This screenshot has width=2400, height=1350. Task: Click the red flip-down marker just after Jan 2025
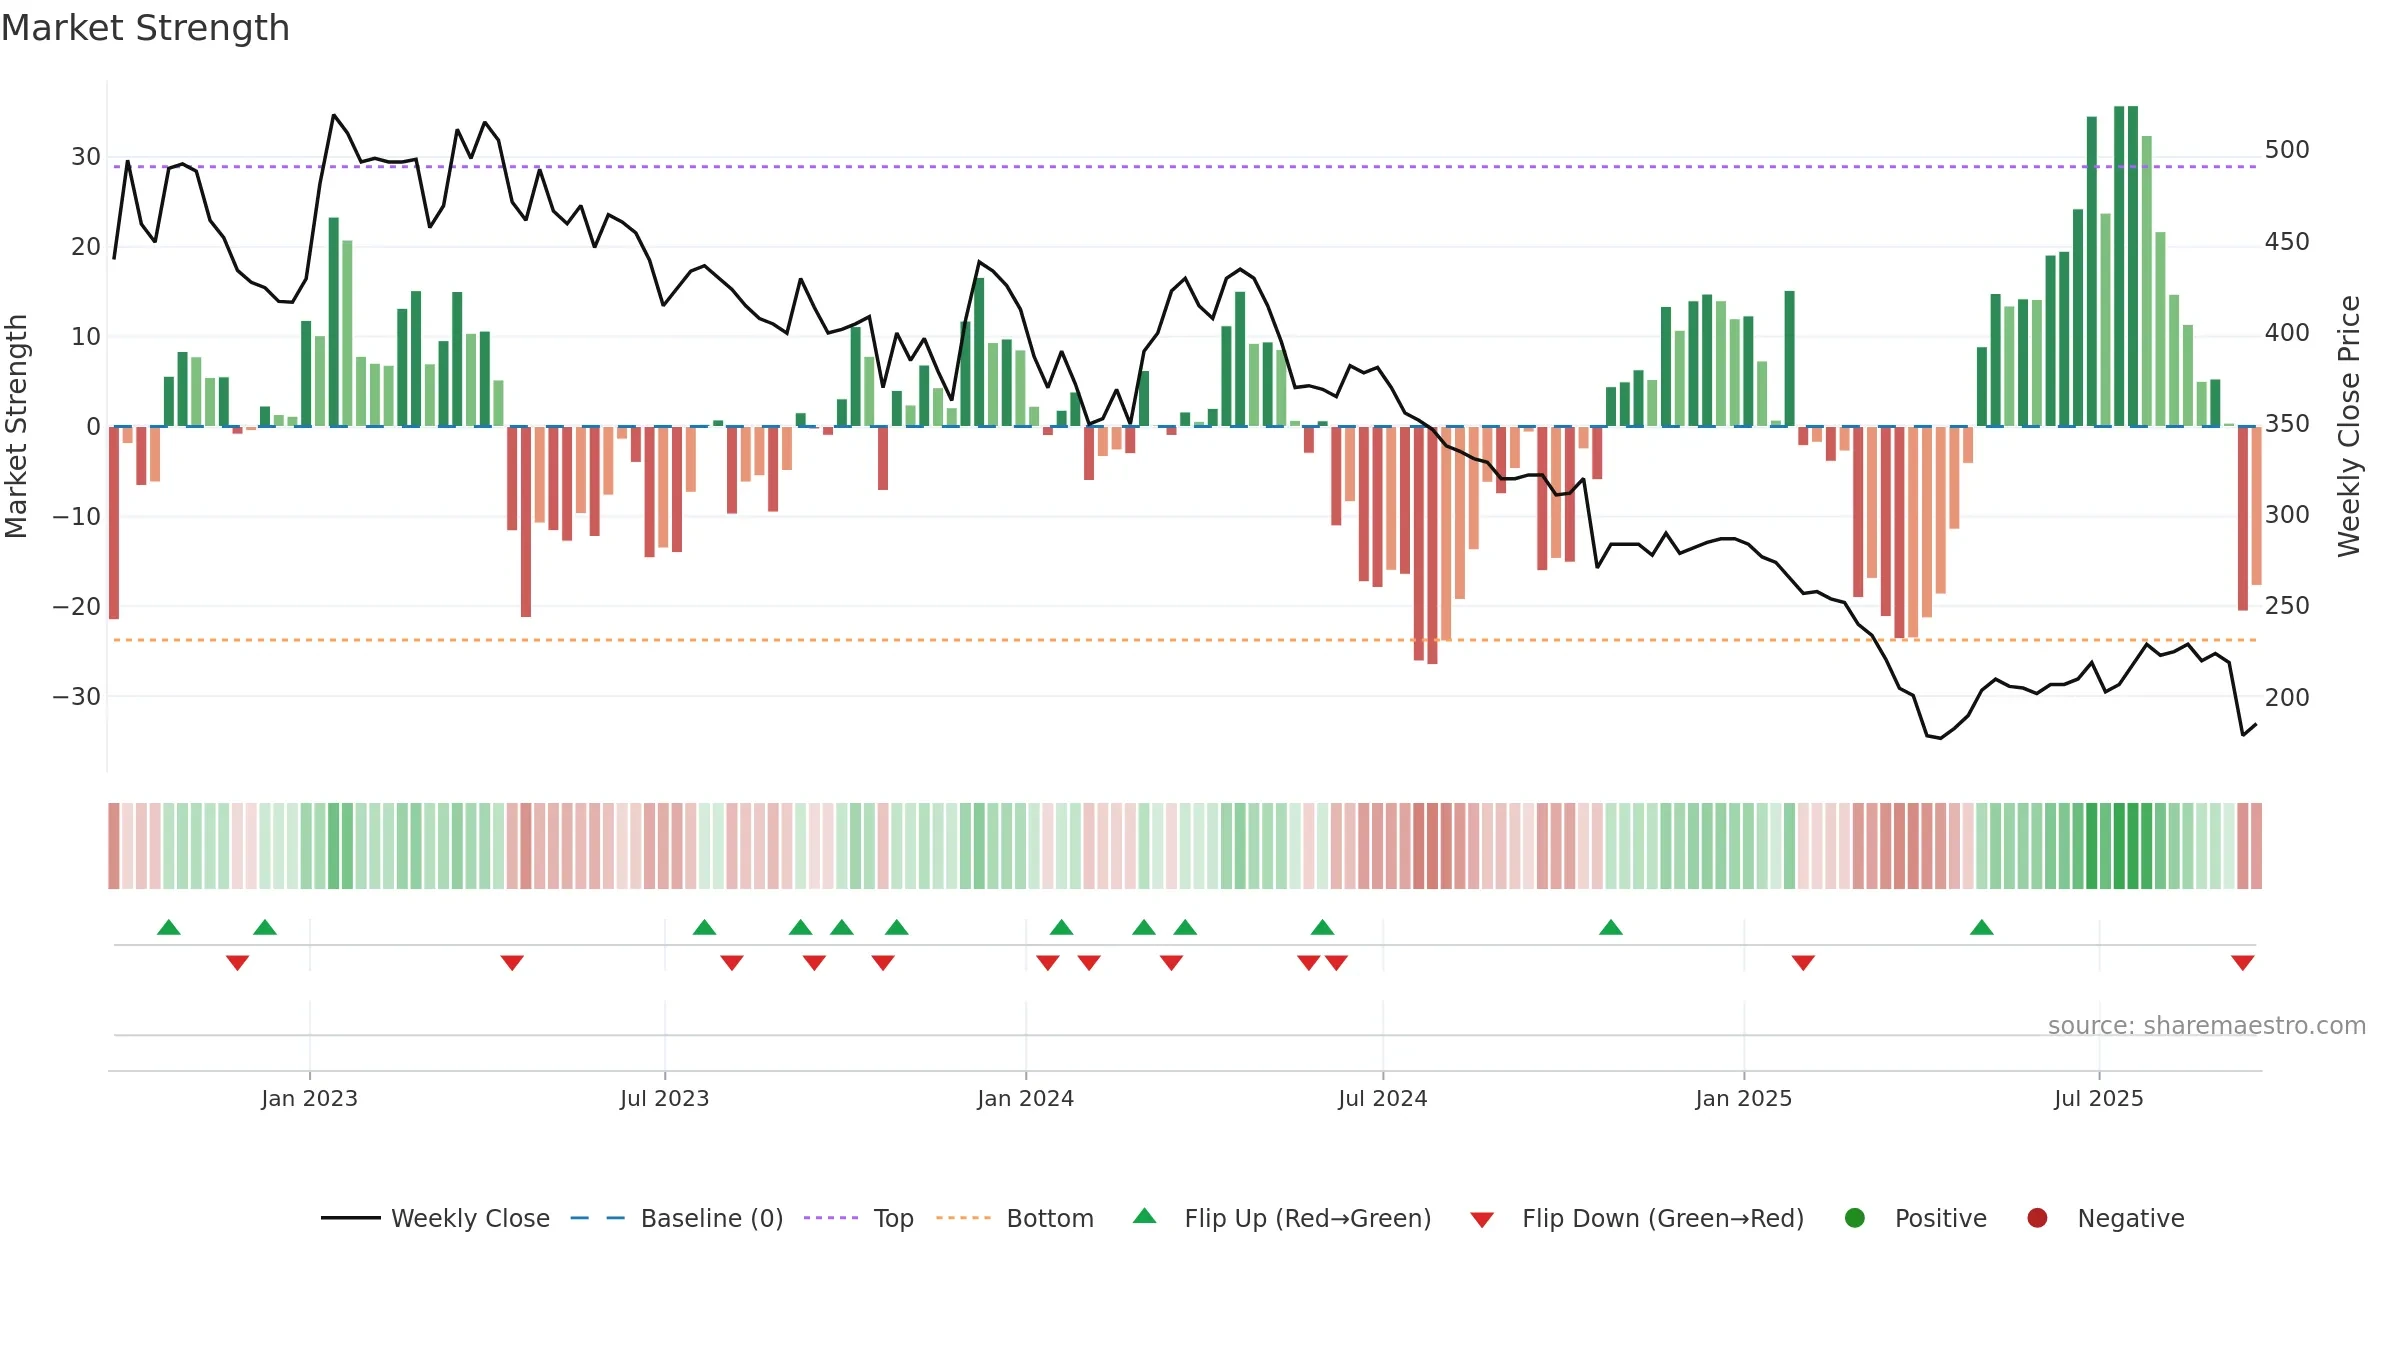point(1803,963)
